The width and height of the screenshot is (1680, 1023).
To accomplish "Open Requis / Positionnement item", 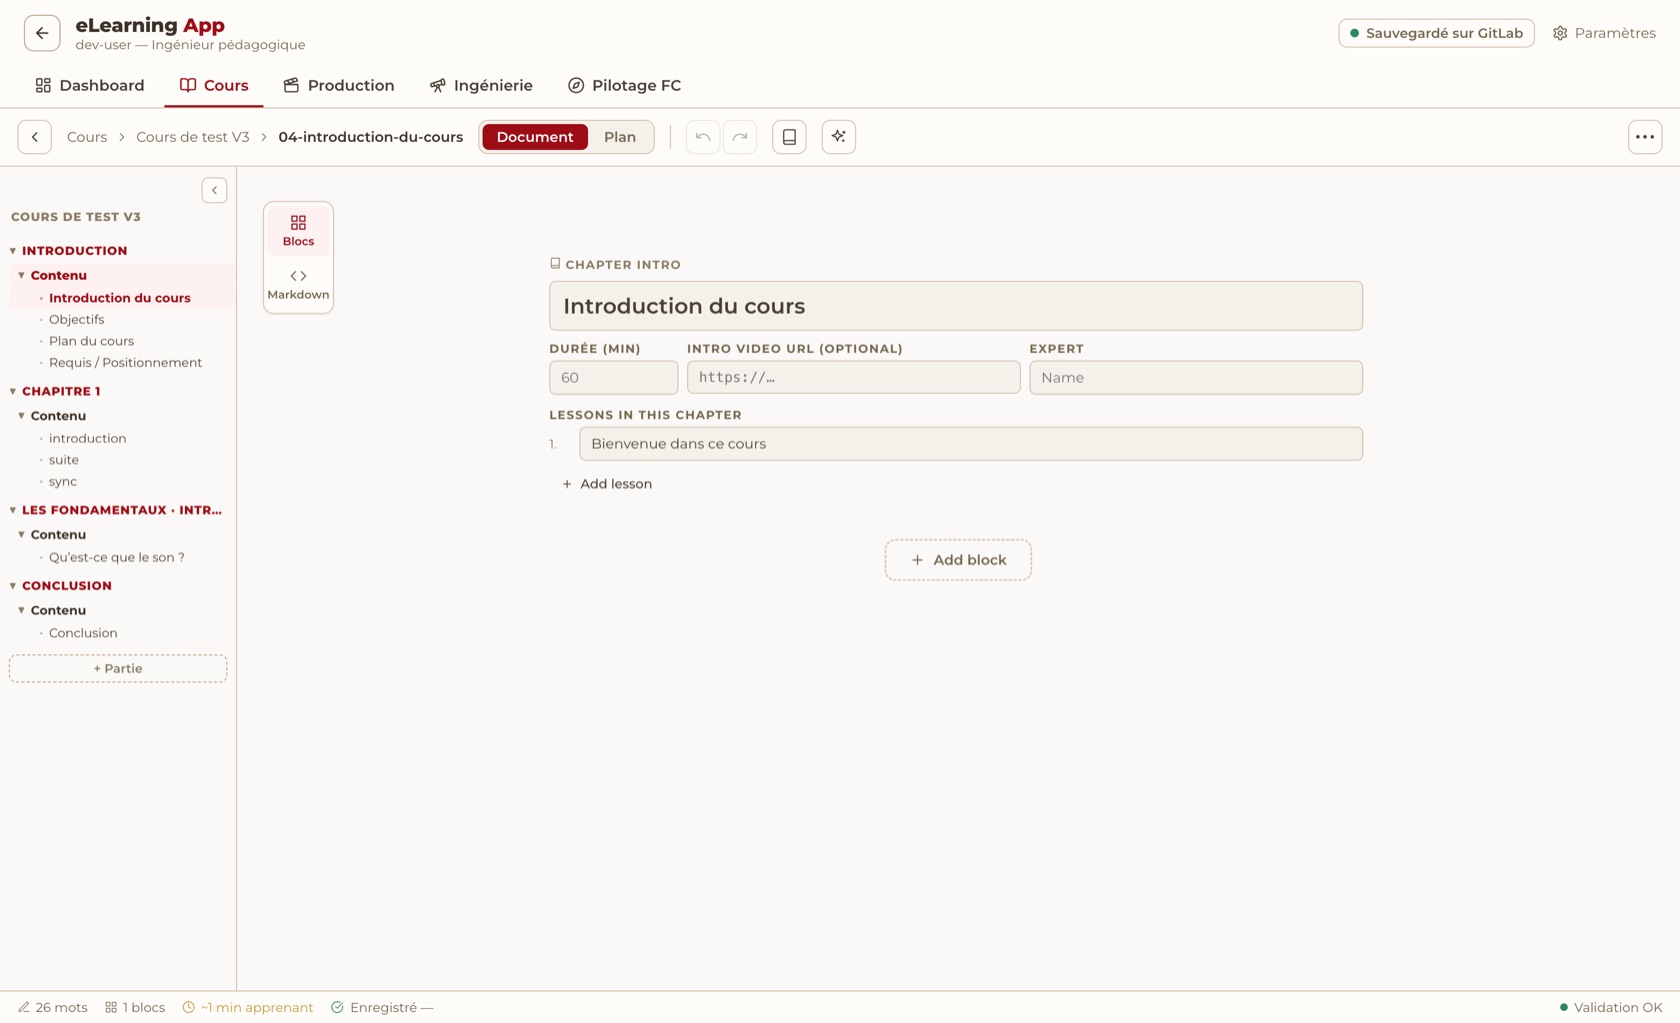I will point(126,362).
